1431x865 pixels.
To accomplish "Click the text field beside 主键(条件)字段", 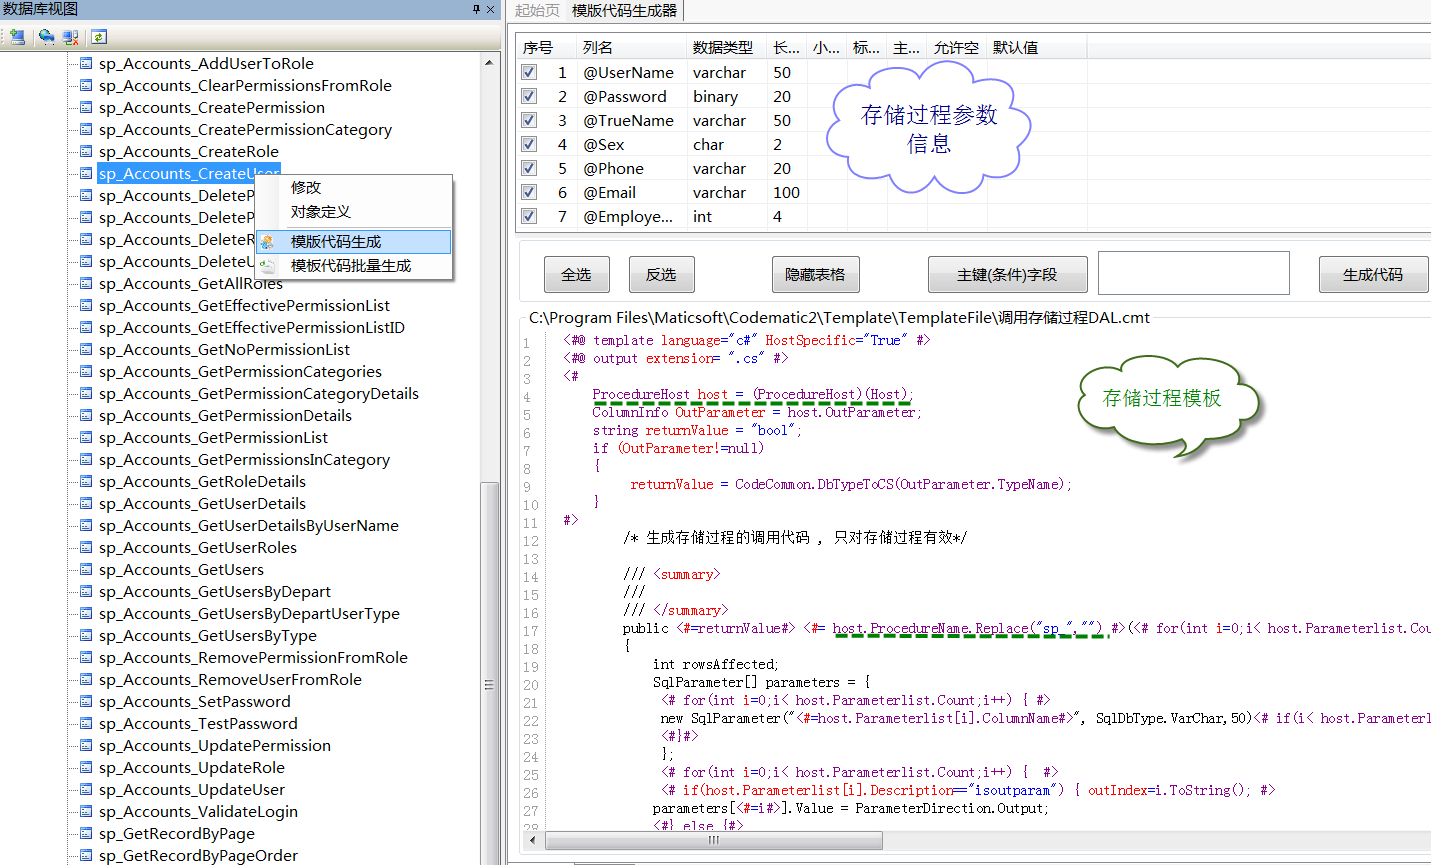I will pyautogui.click(x=1193, y=273).
